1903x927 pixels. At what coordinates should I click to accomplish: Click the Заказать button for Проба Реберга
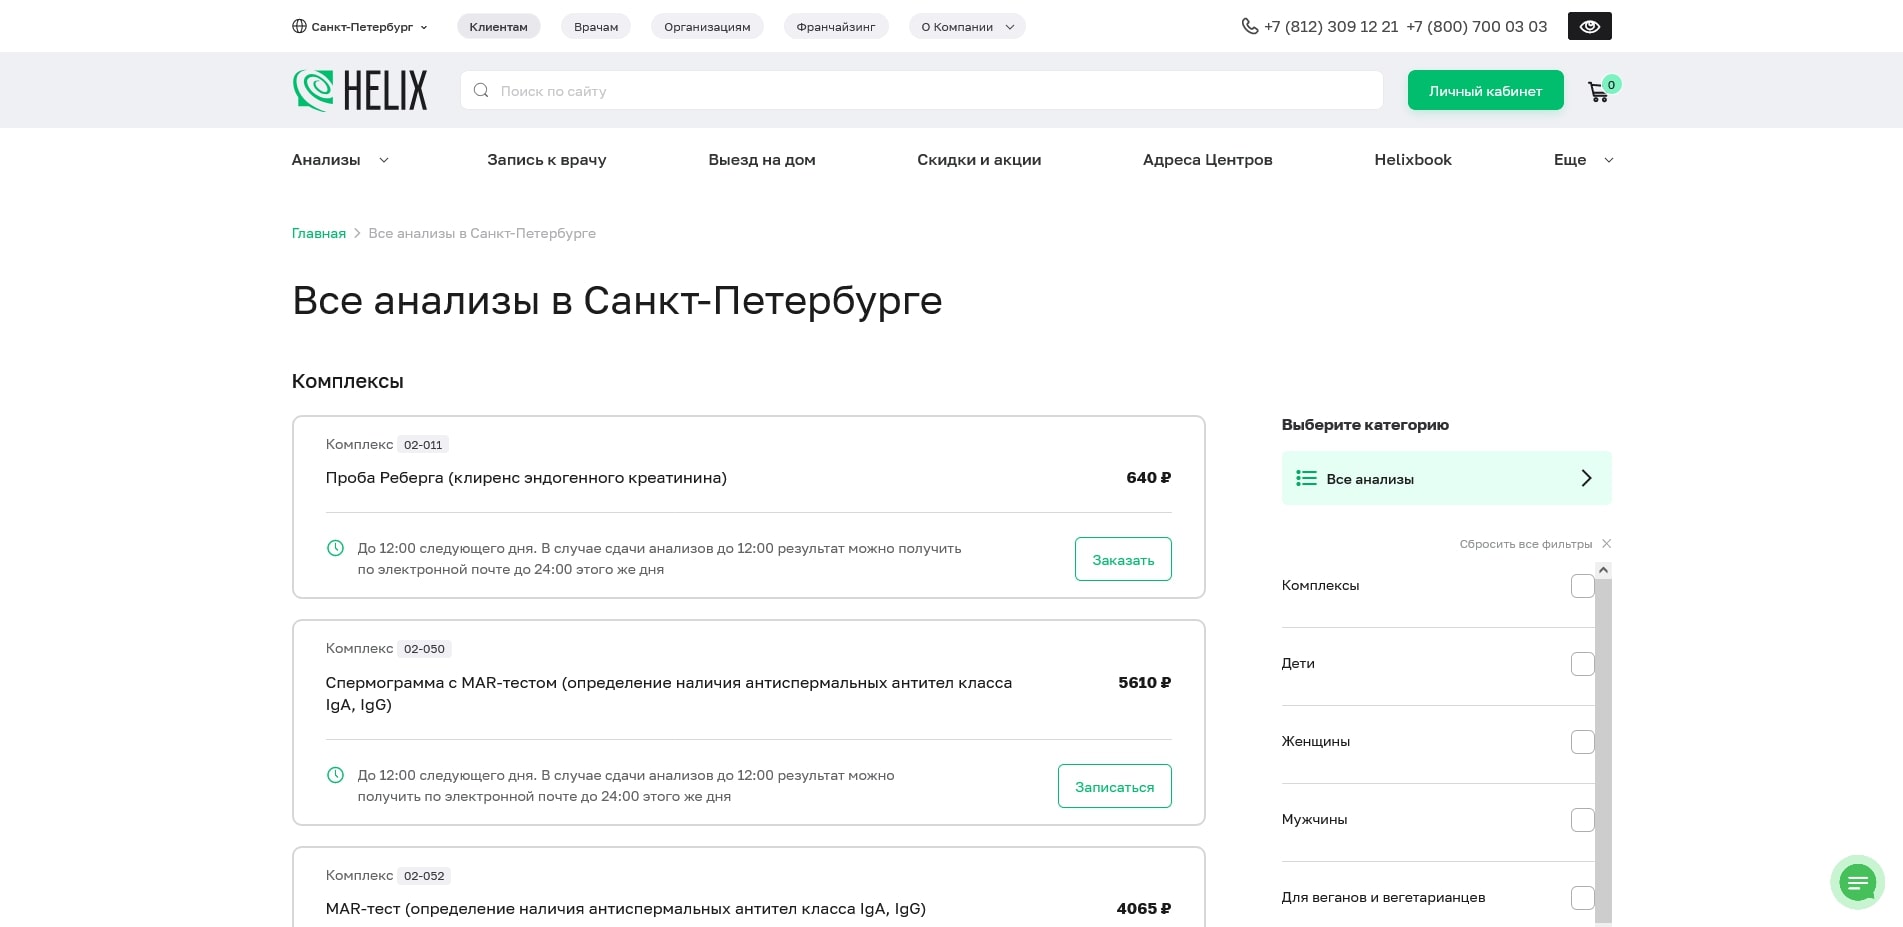click(x=1122, y=559)
